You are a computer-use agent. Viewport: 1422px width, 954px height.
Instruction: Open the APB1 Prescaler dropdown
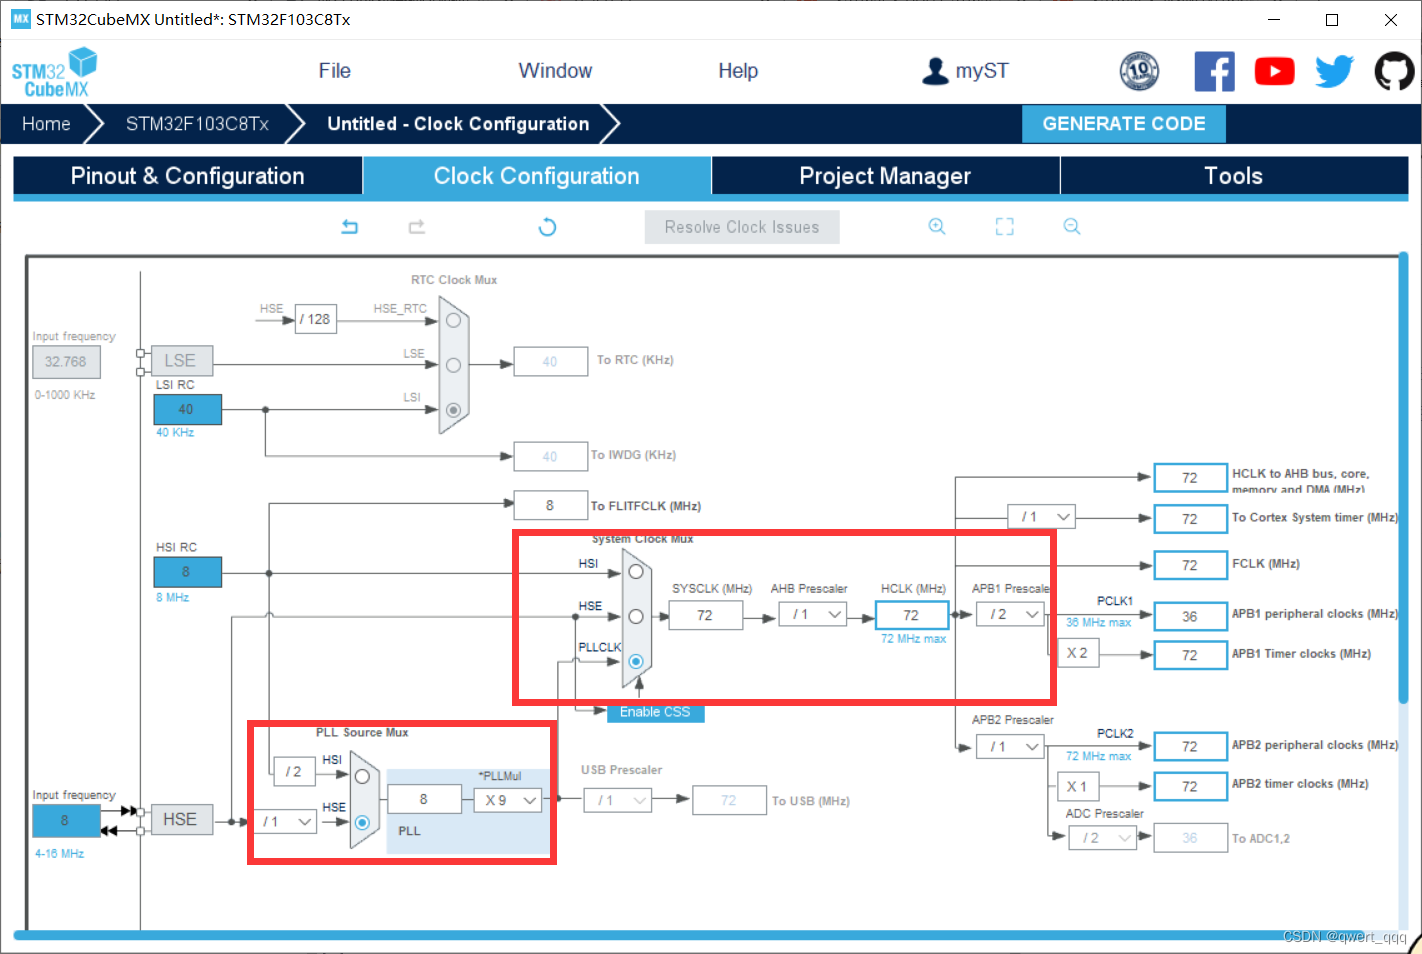(1011, 614)
